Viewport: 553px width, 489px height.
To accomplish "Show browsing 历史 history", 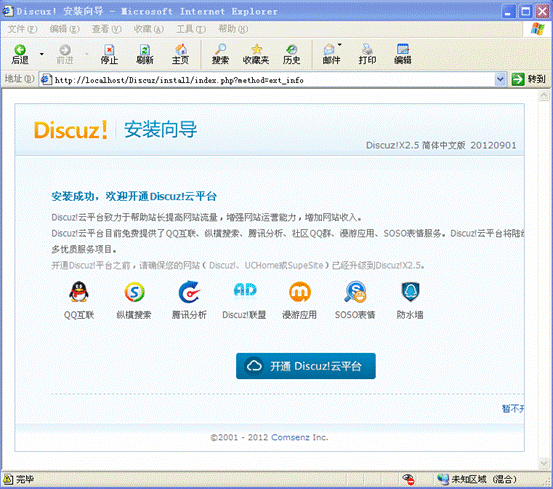I will [x=292, y=55].
